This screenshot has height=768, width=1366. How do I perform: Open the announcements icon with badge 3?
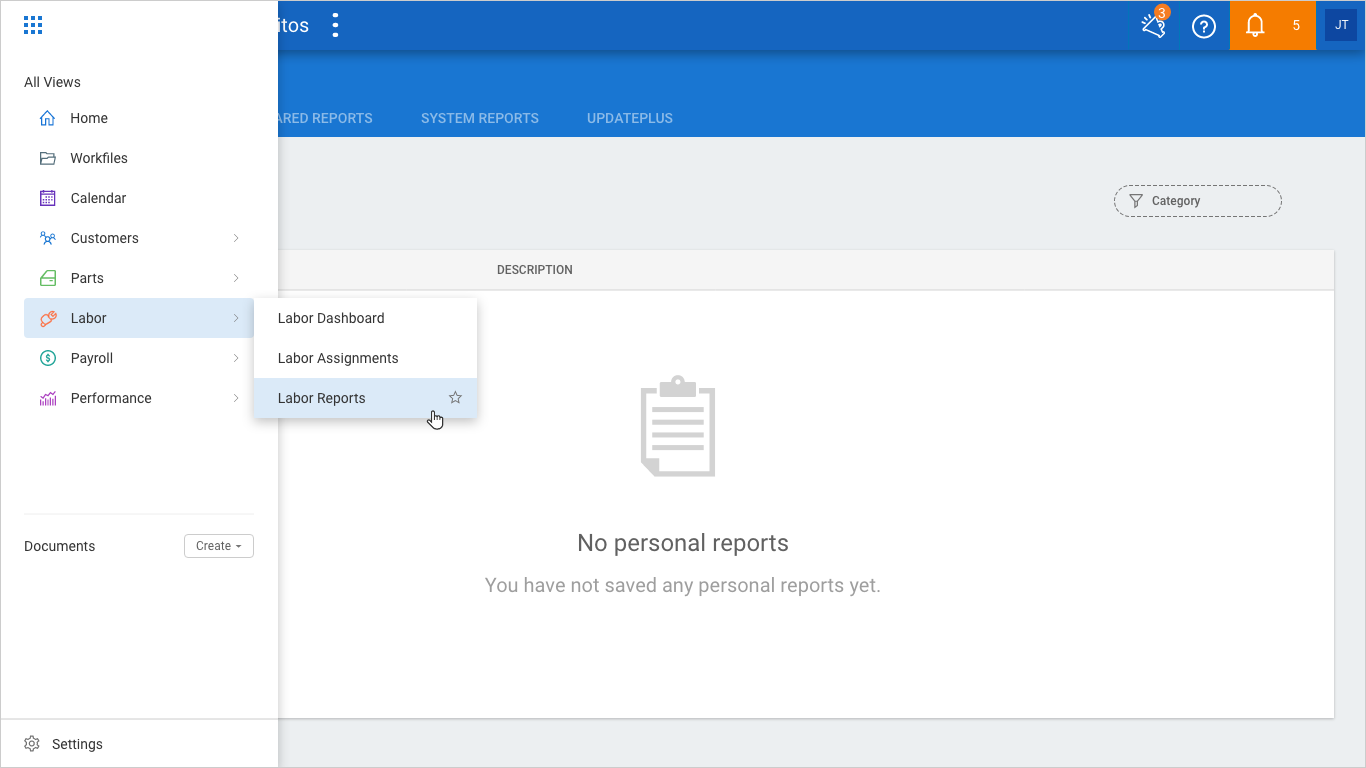point(1154,26)
